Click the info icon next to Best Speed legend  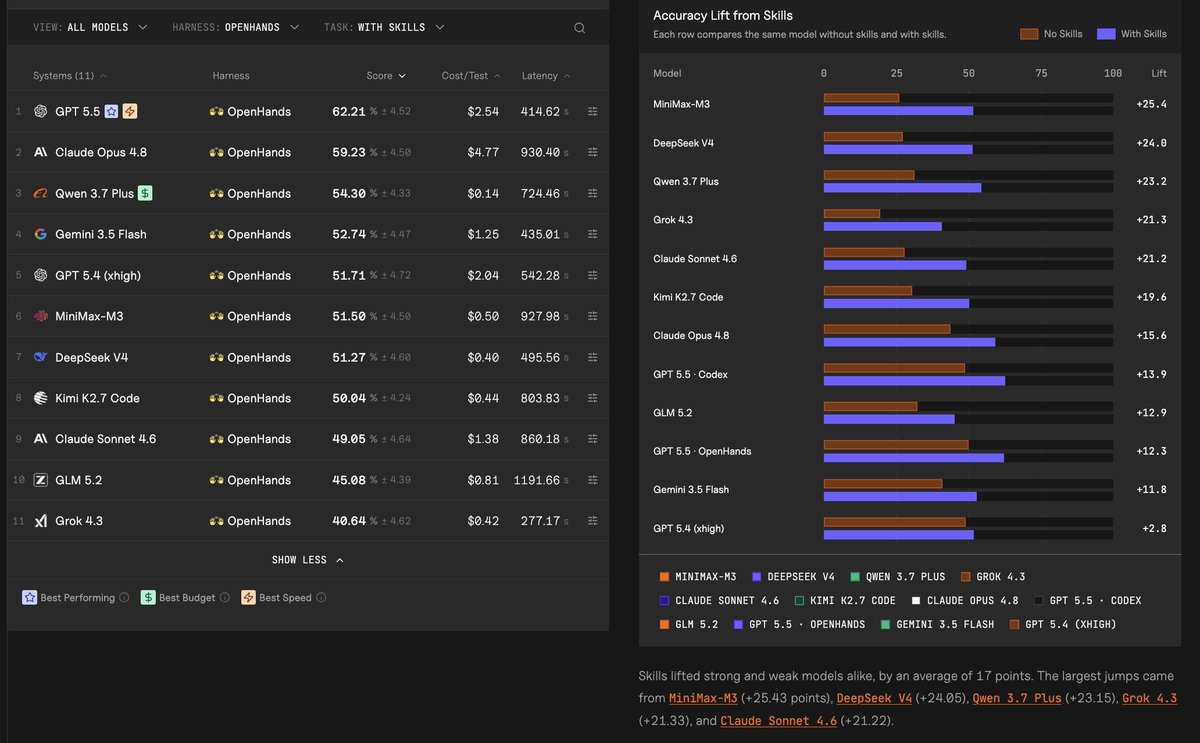coord(319,598)
